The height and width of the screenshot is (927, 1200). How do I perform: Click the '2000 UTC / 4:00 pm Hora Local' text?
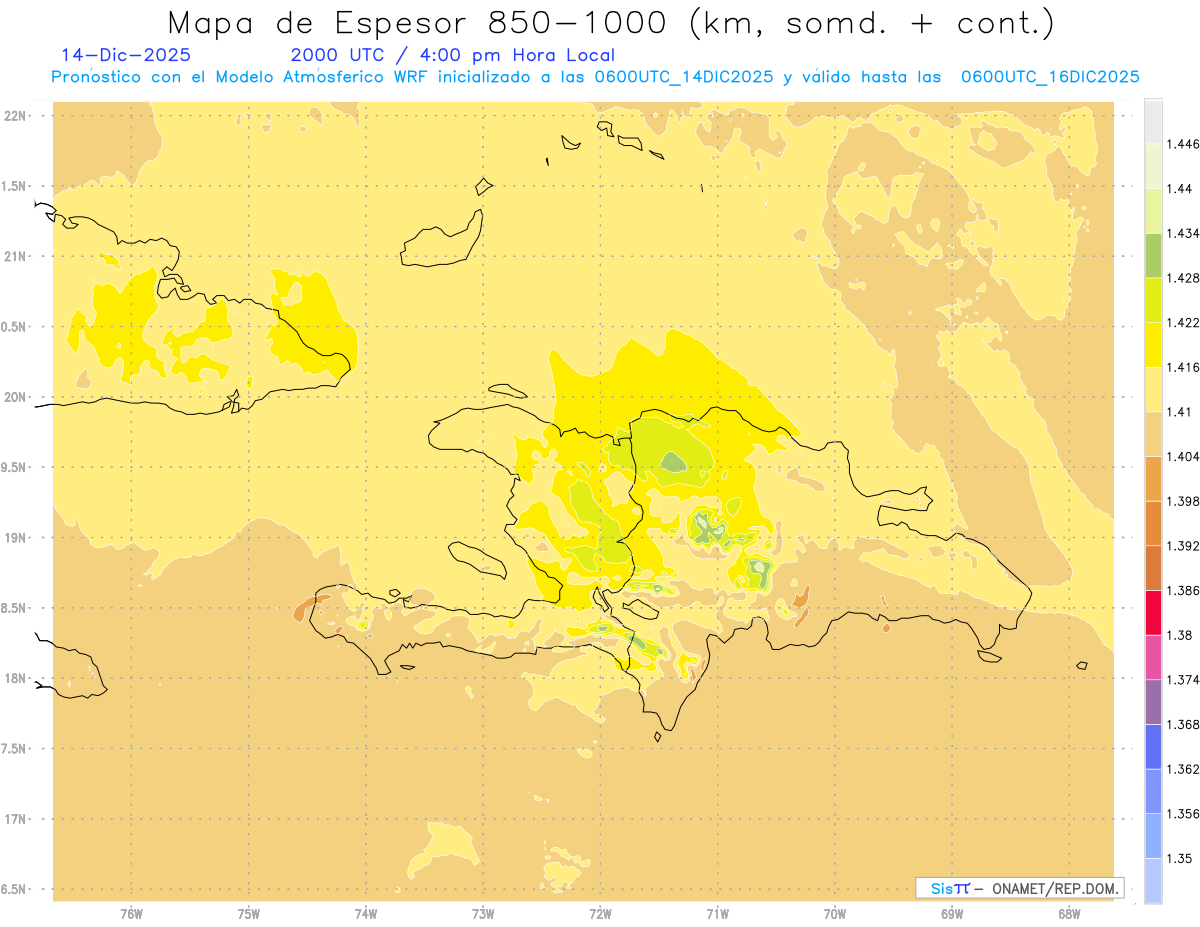pyautogui.click(x=453, y=55)
